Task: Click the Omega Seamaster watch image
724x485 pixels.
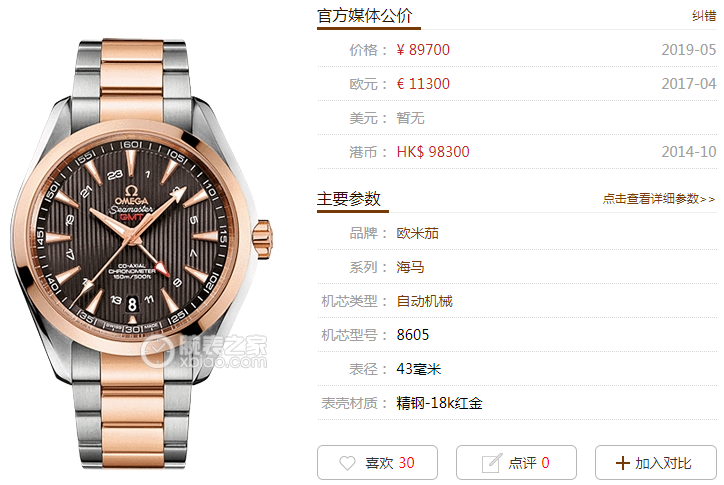Action: pyautogui.click(x=141, y=252)
